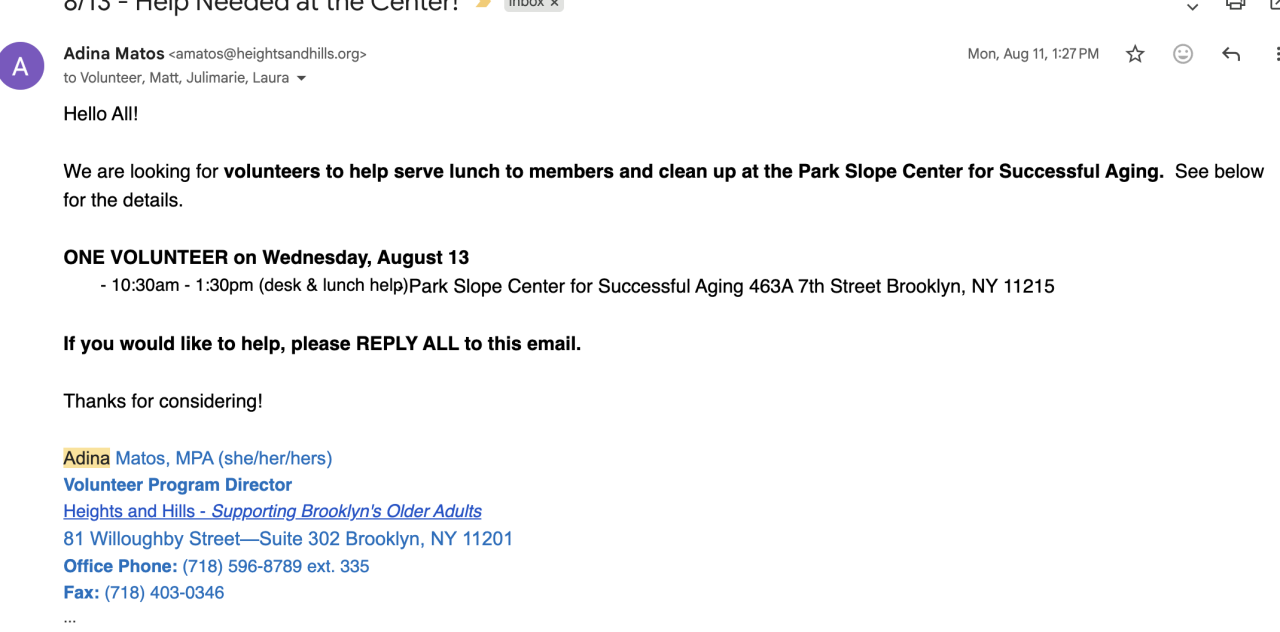Click the reply arrow icon
Screen dimensions: 1280x632
click(1231, 54)
